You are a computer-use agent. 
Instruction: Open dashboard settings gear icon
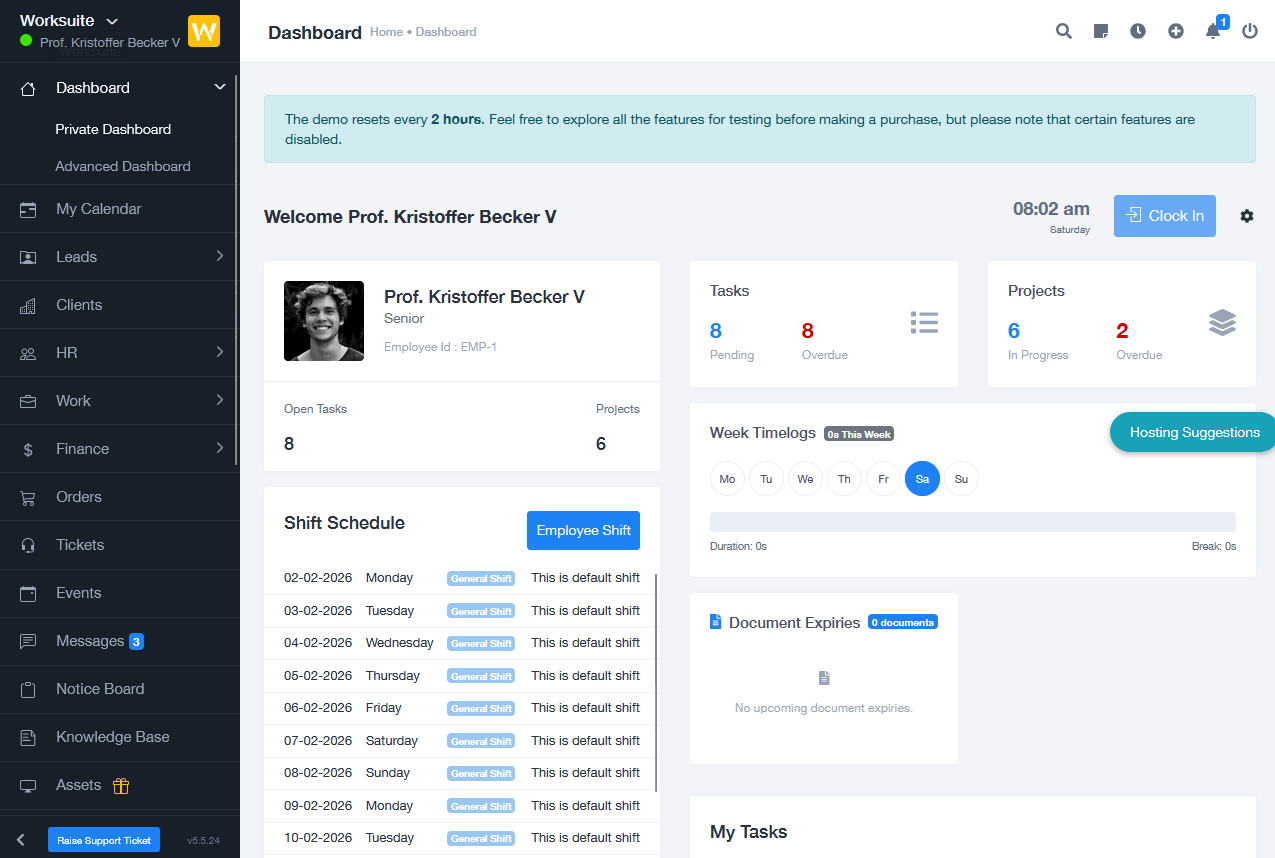1246,216
